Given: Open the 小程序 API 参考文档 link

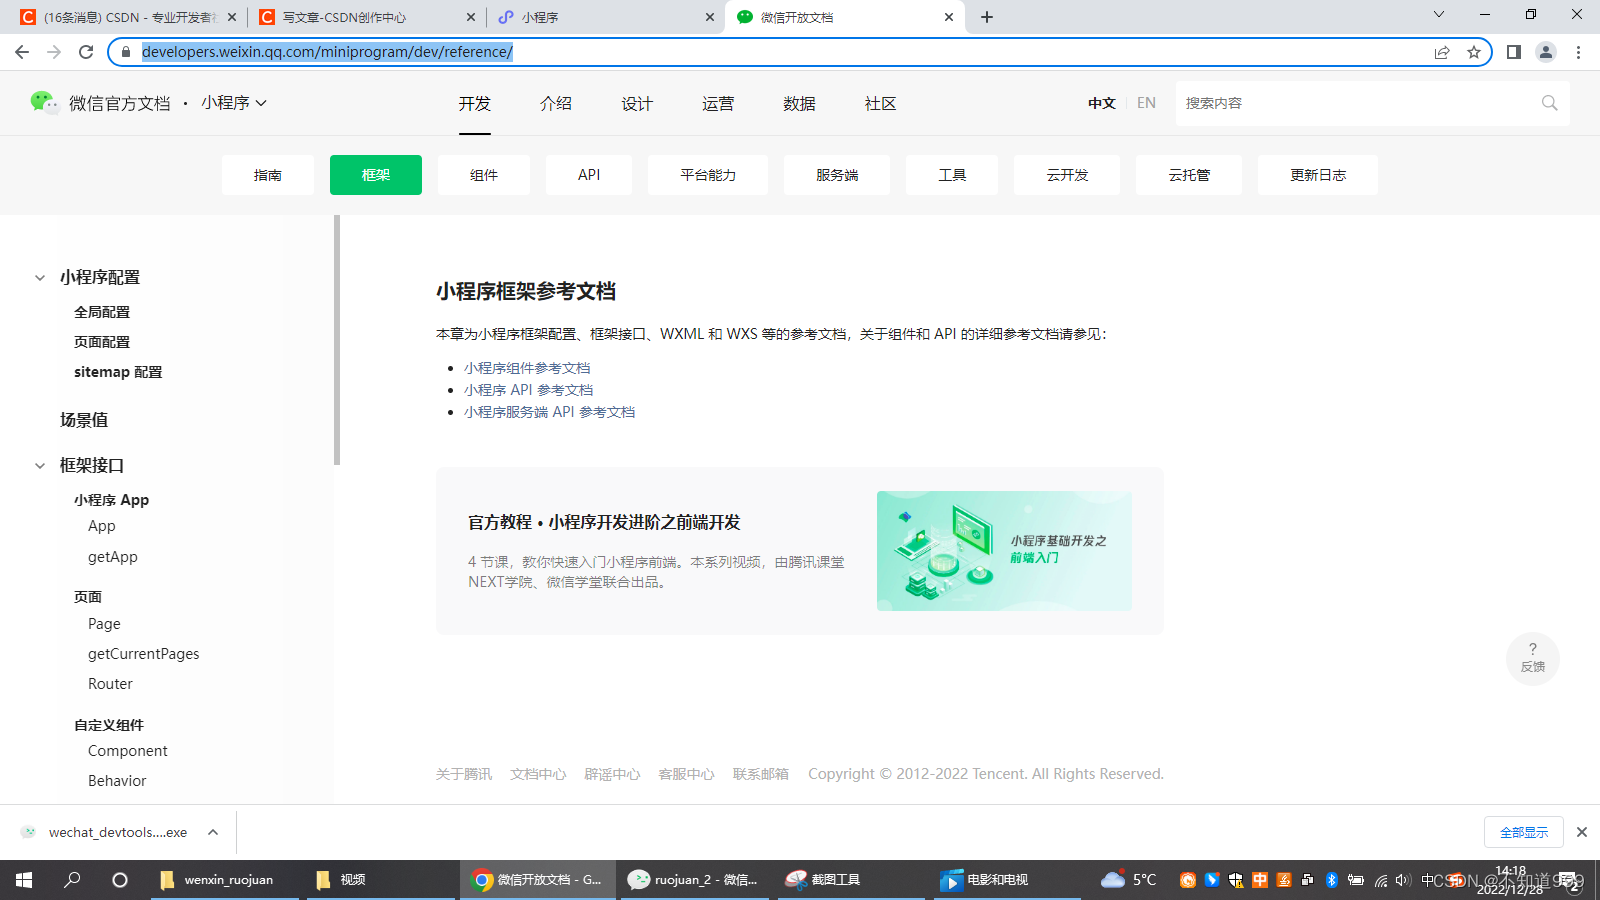Looking at the screenshot, I should 529,390.
